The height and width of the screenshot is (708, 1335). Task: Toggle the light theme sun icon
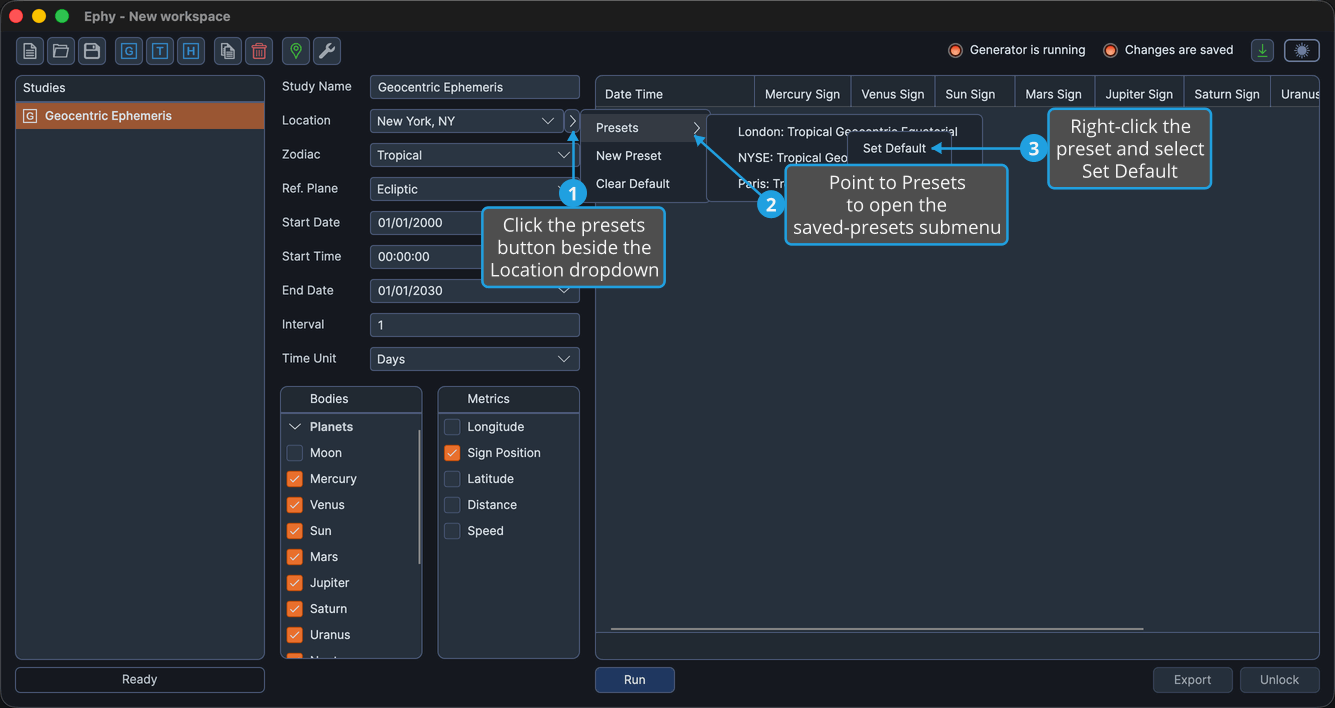(x=1302, y=51)
